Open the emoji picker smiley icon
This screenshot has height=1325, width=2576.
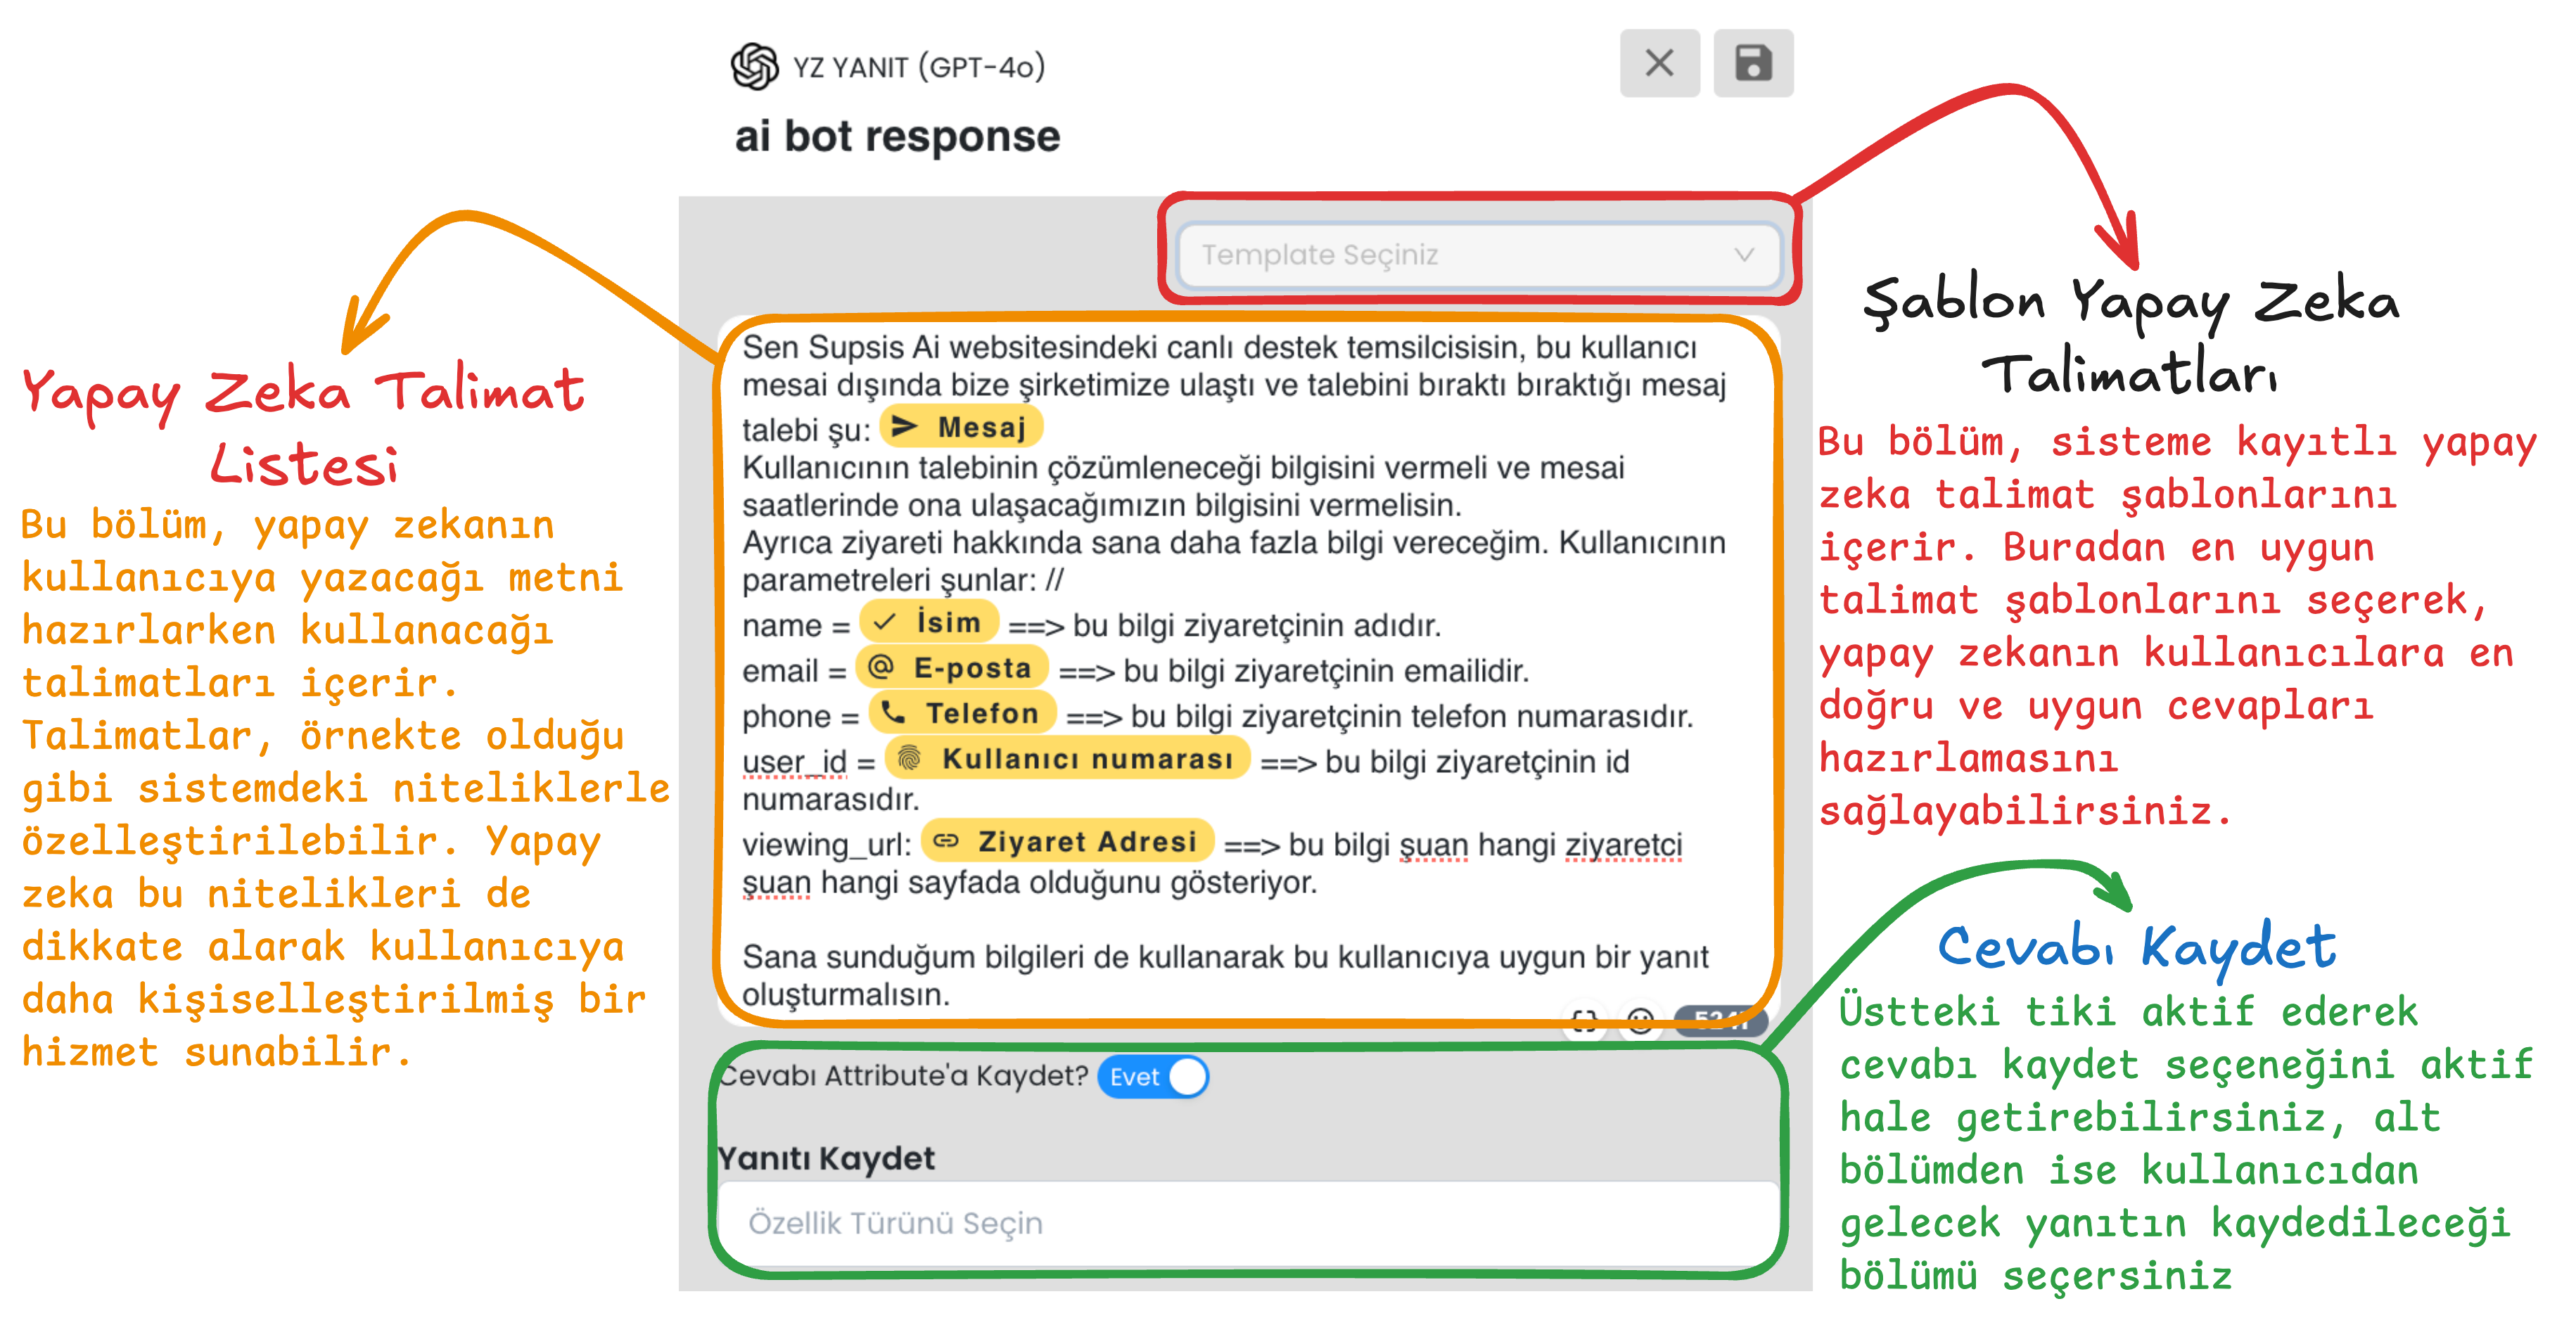(1640, 1021)
